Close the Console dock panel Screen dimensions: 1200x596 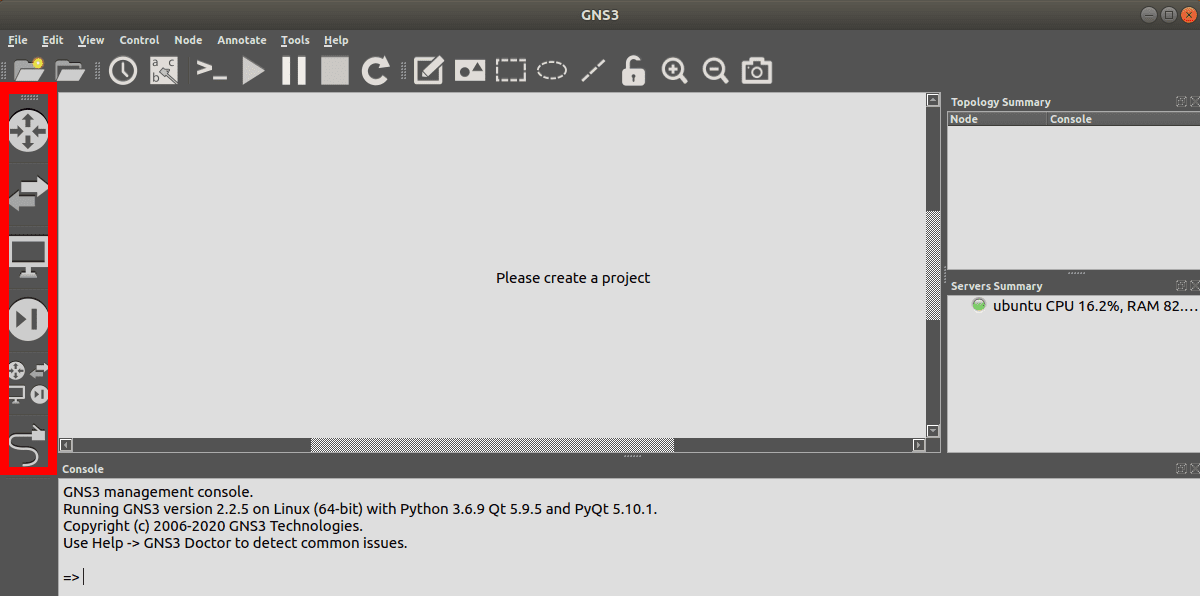(1194, 468)
